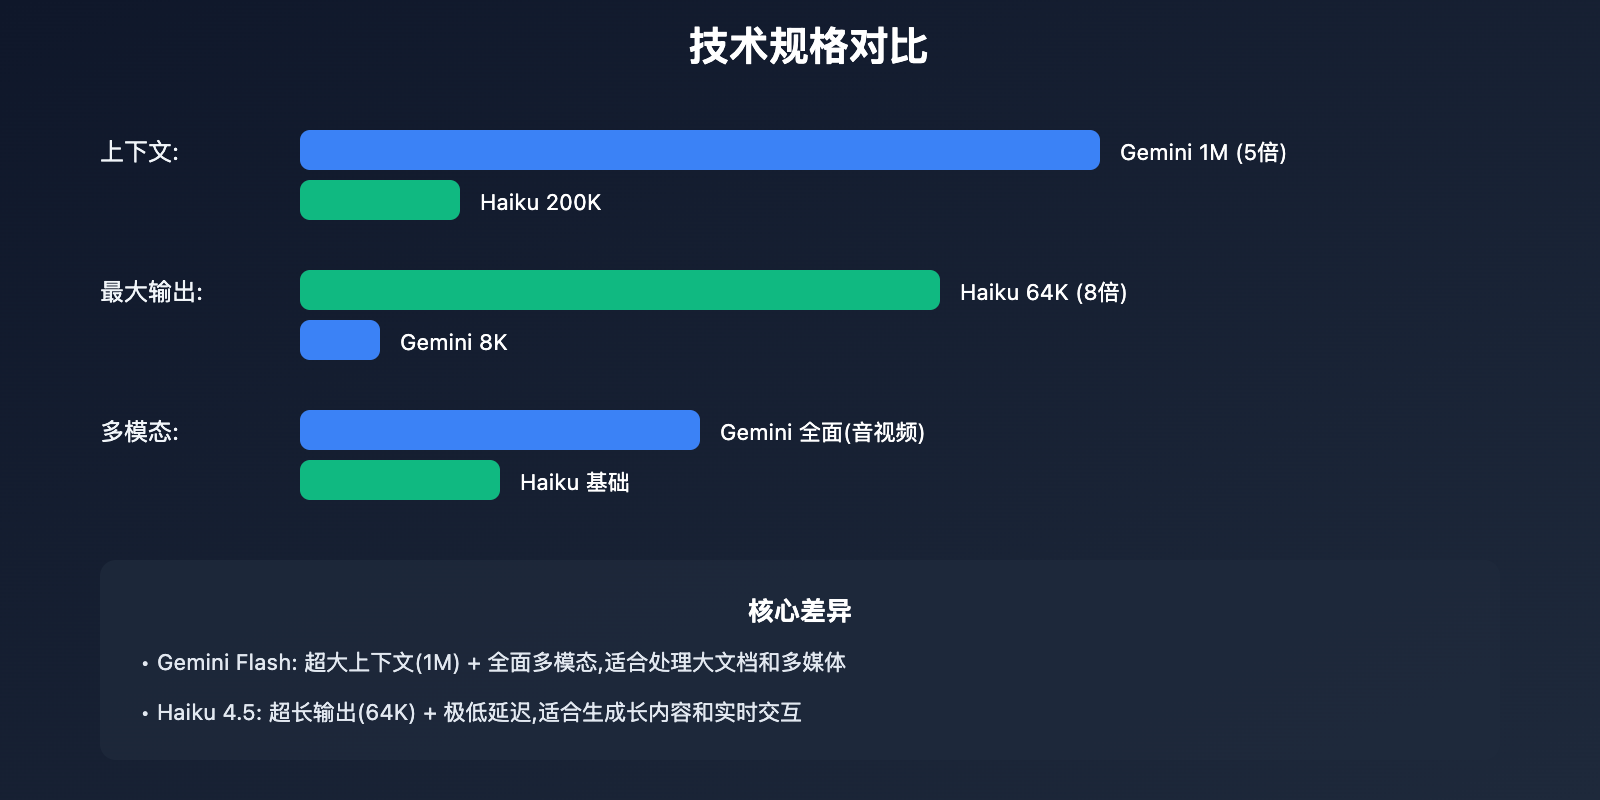Click the Haiku 64K (8倍) label

click(1043, 292)
